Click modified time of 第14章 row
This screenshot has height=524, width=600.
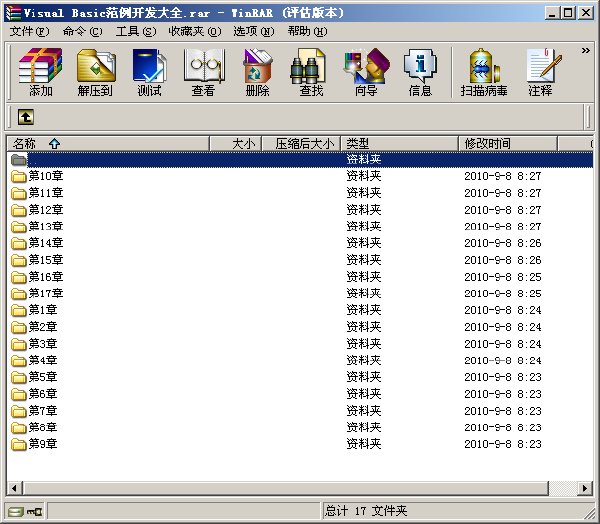[x=503, y=243]
